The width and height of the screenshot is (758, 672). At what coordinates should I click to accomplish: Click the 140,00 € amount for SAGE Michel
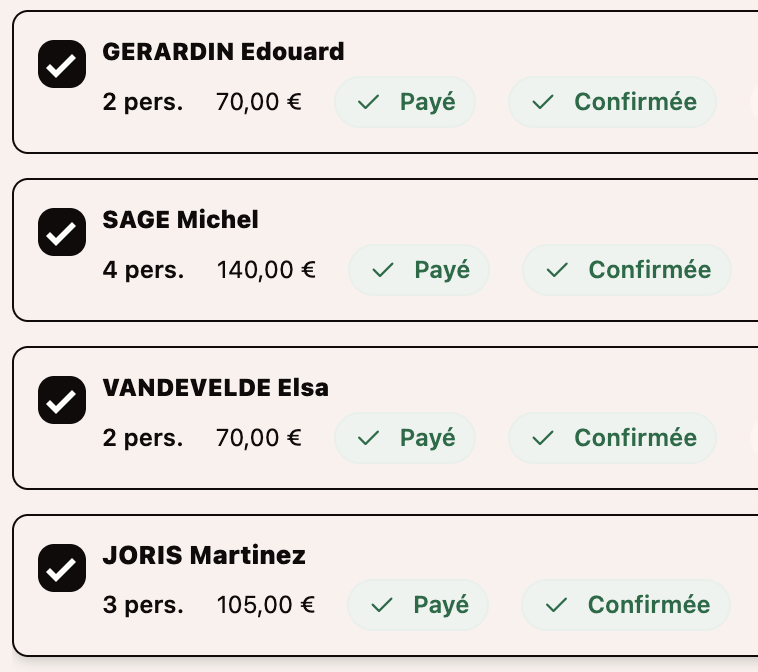click(266, 270)
